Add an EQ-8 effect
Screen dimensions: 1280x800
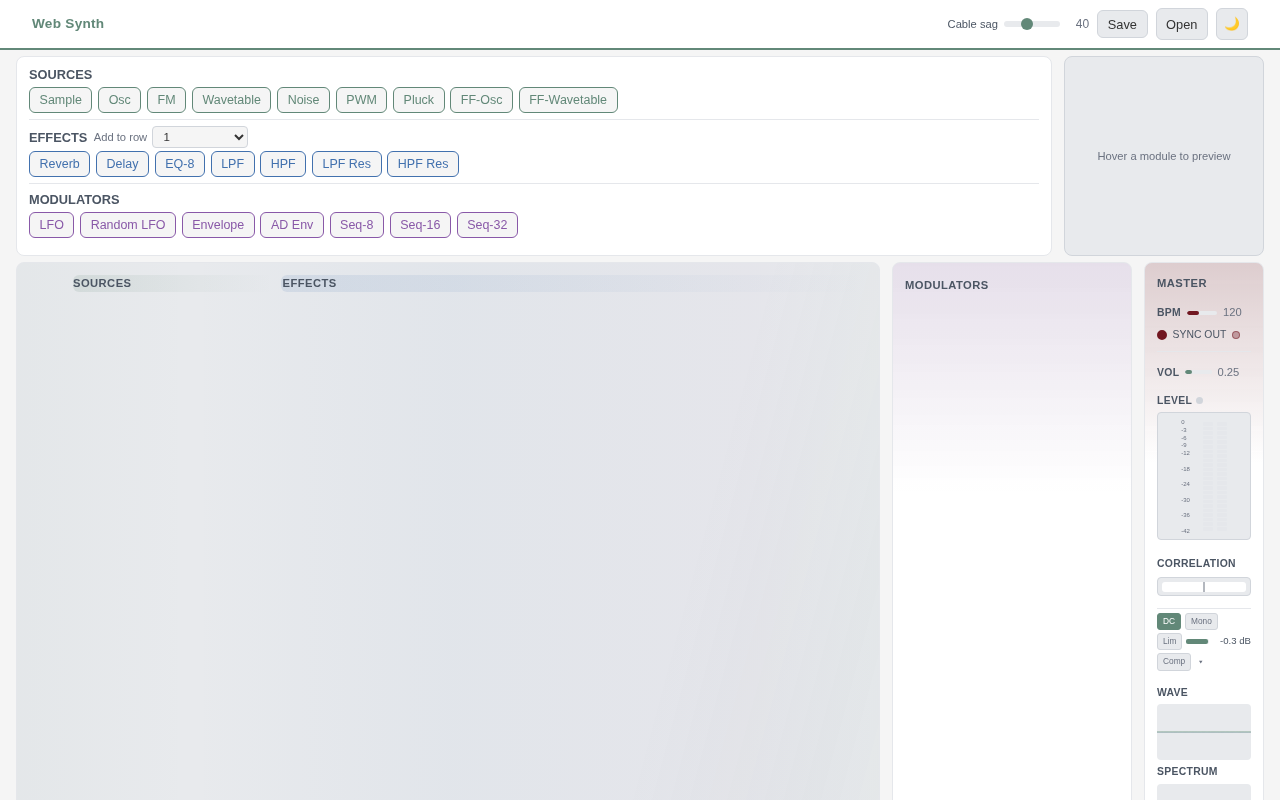pos(180,164)
